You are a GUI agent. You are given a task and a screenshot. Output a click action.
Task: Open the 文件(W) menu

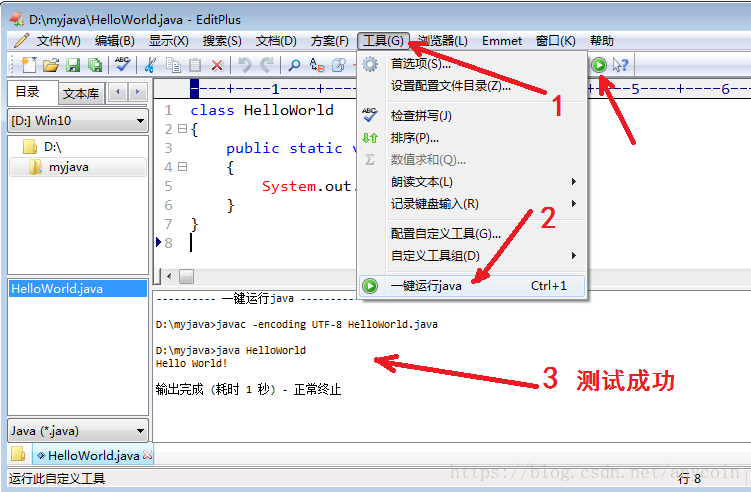pos(58,41)
